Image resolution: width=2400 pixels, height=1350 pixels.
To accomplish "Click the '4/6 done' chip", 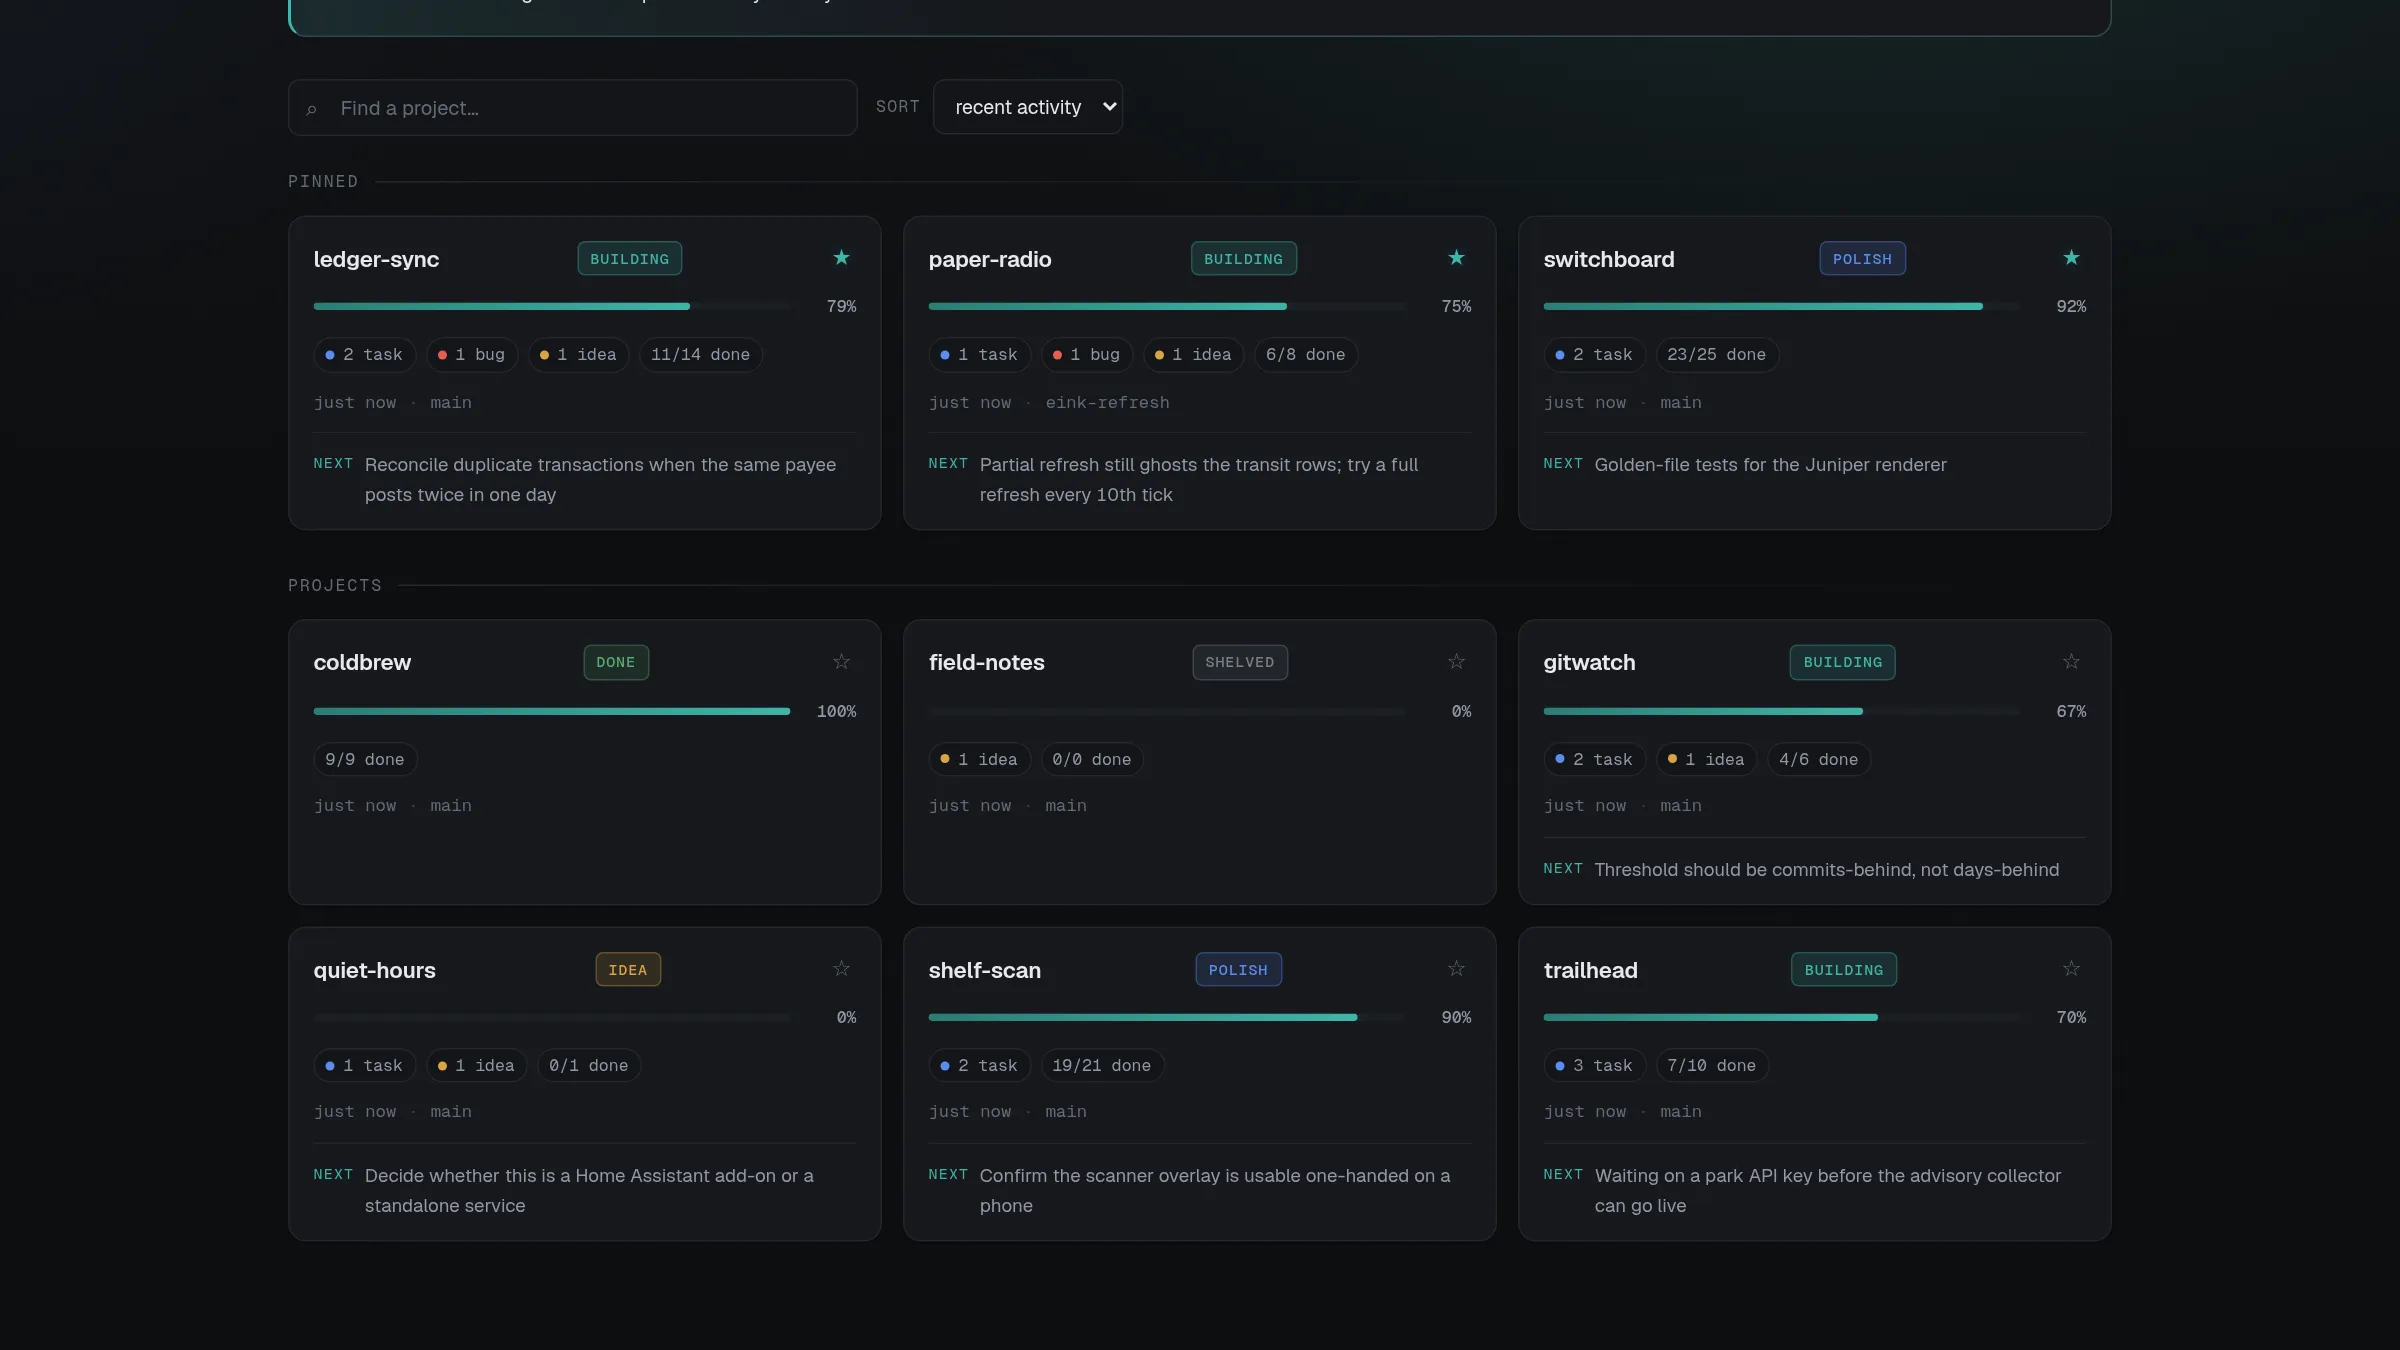I will 1818,760.
